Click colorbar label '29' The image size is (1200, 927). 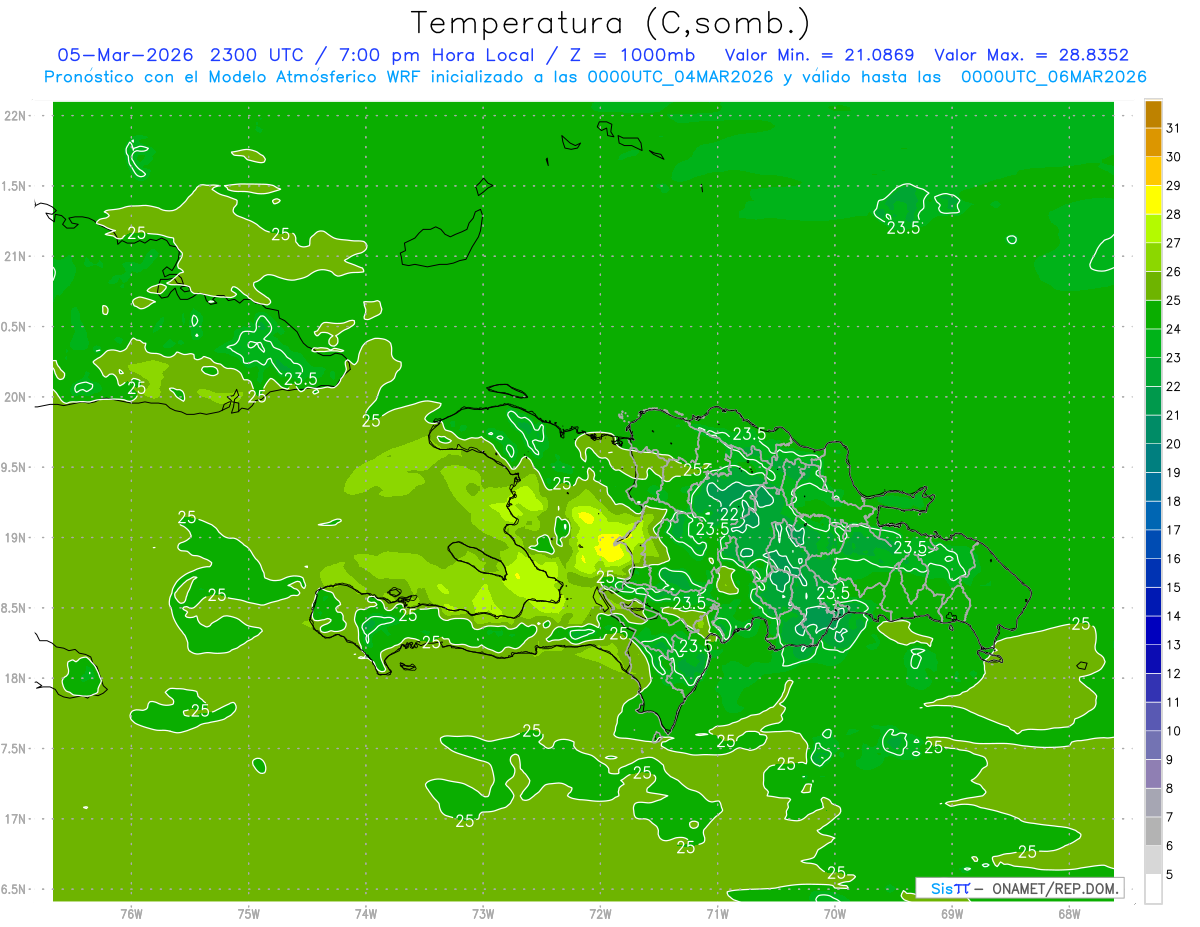coord(1173,186)
